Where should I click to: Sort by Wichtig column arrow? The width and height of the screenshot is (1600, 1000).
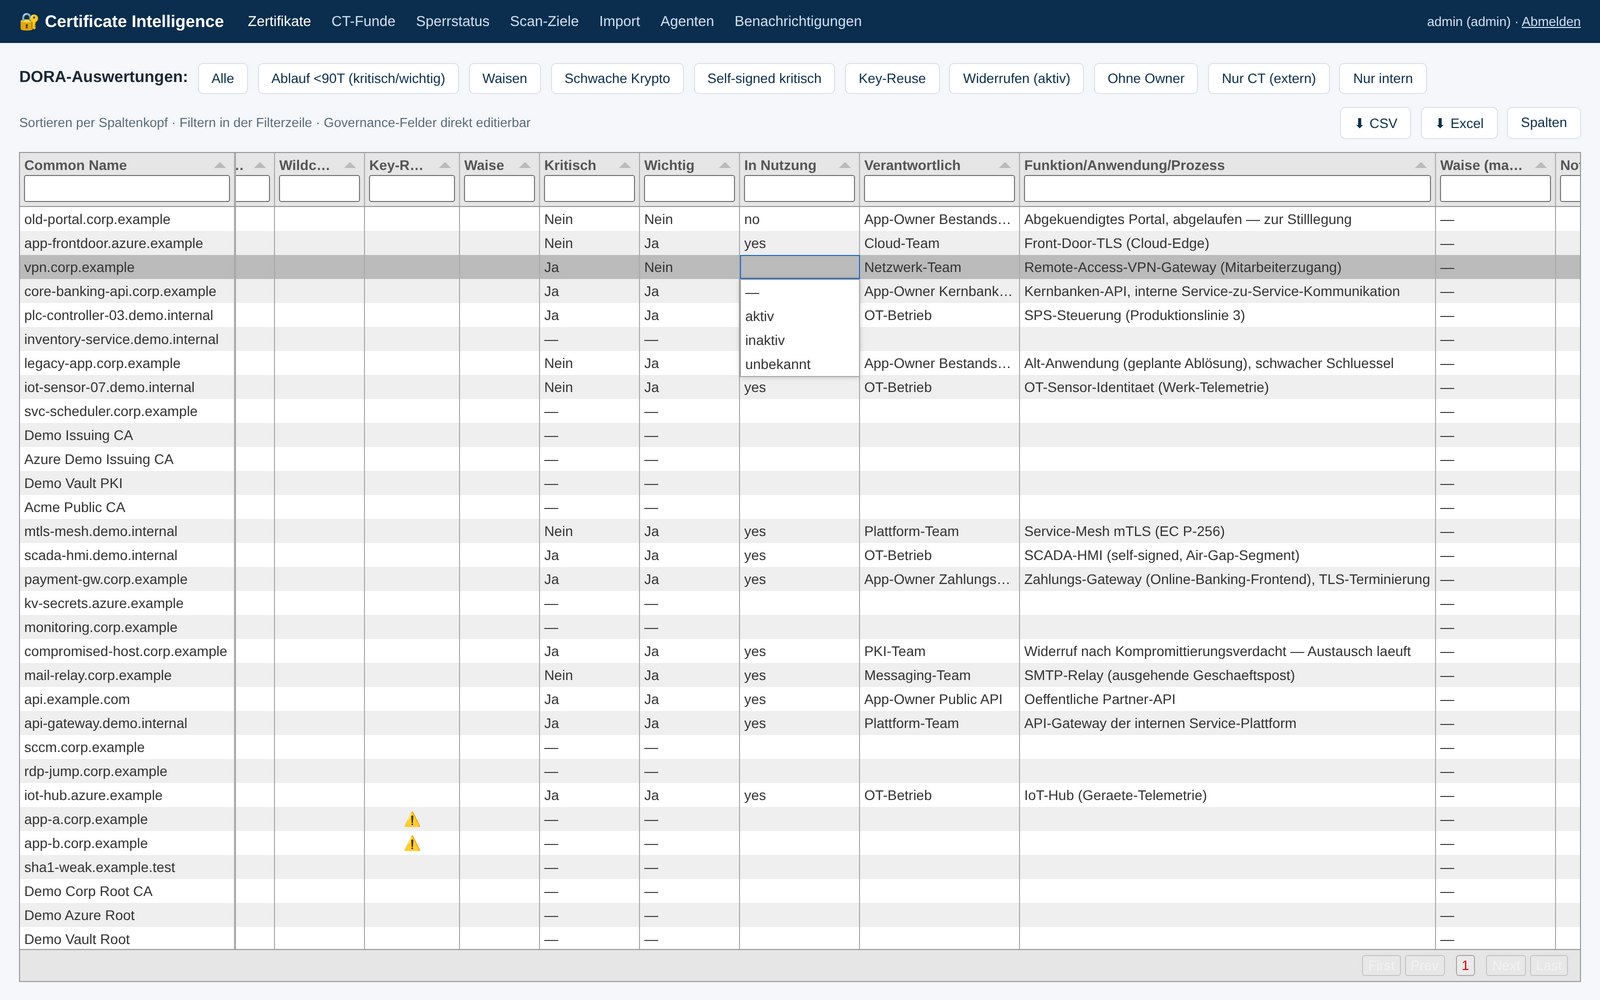click(x=725, y=165)
